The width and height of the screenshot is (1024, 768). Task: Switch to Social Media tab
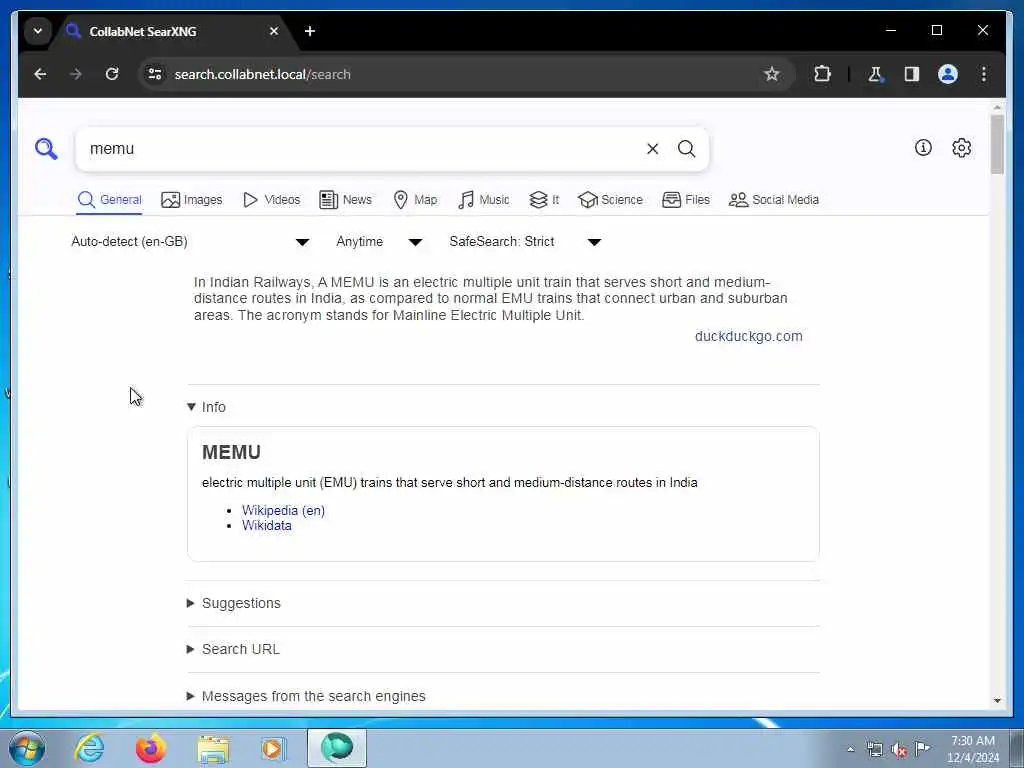[774, 200]
